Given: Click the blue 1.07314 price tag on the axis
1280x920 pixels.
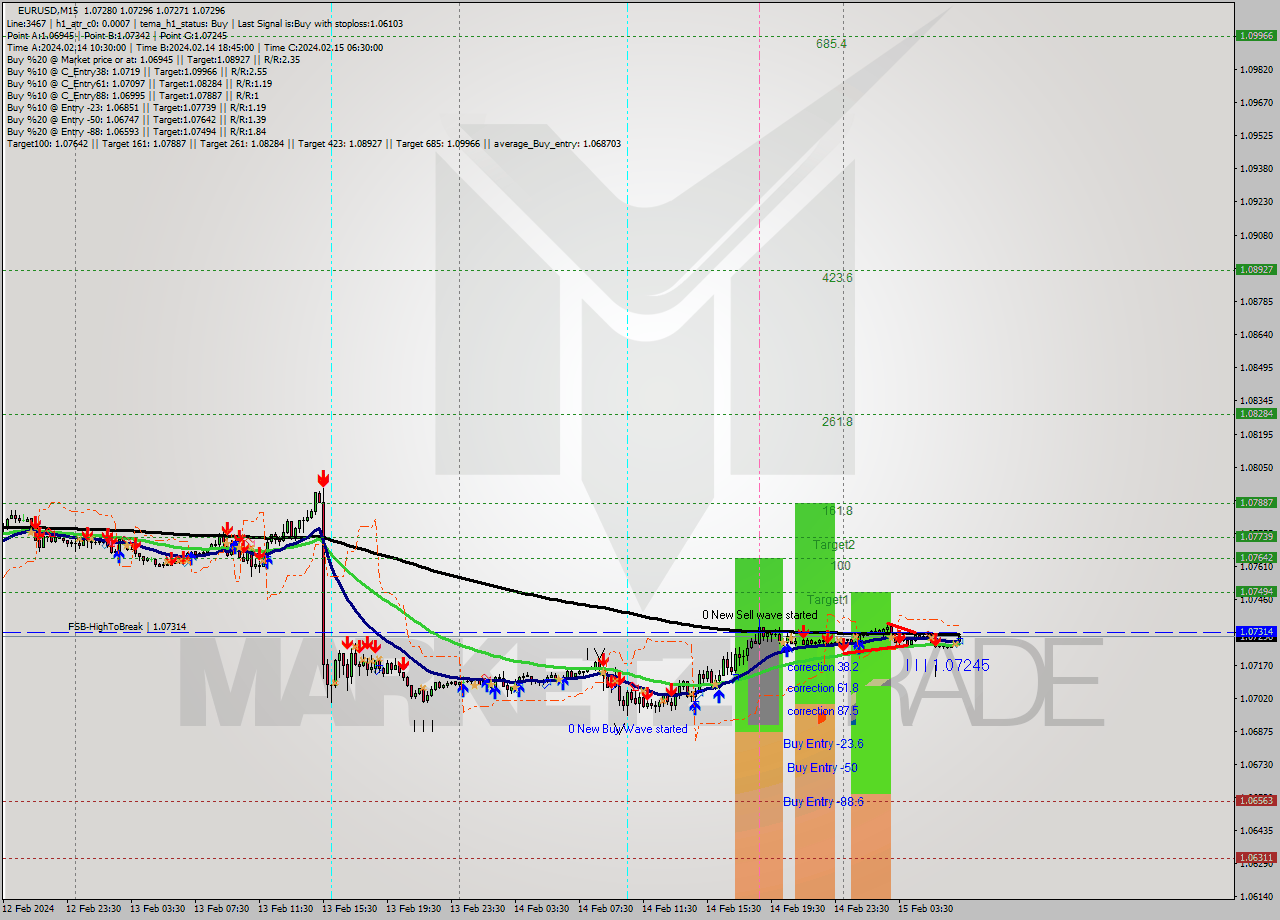Looking at the screenshot, I should pos(1256,632).
